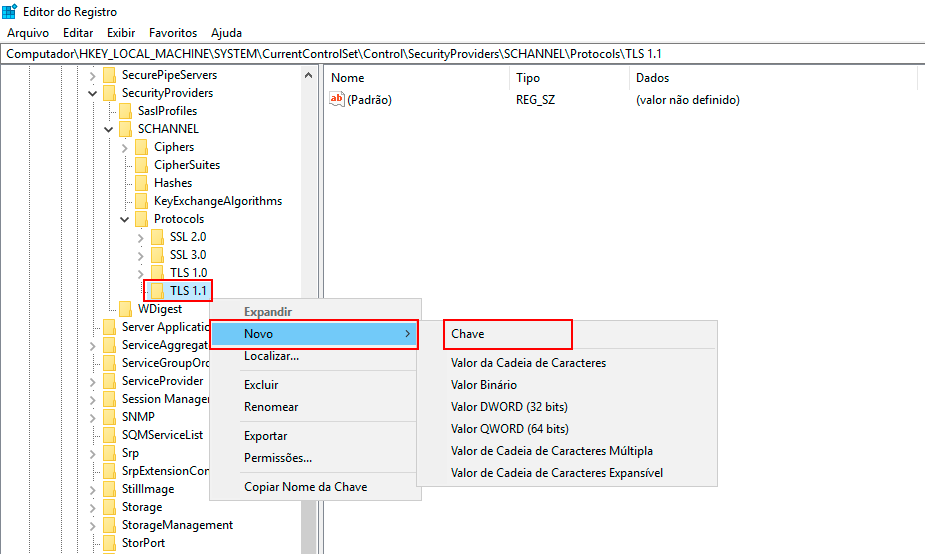The width and height of the screenshot is (925, 554).
Task: Select the Session Manager tree entry
Action: click(x=165, y=399)
